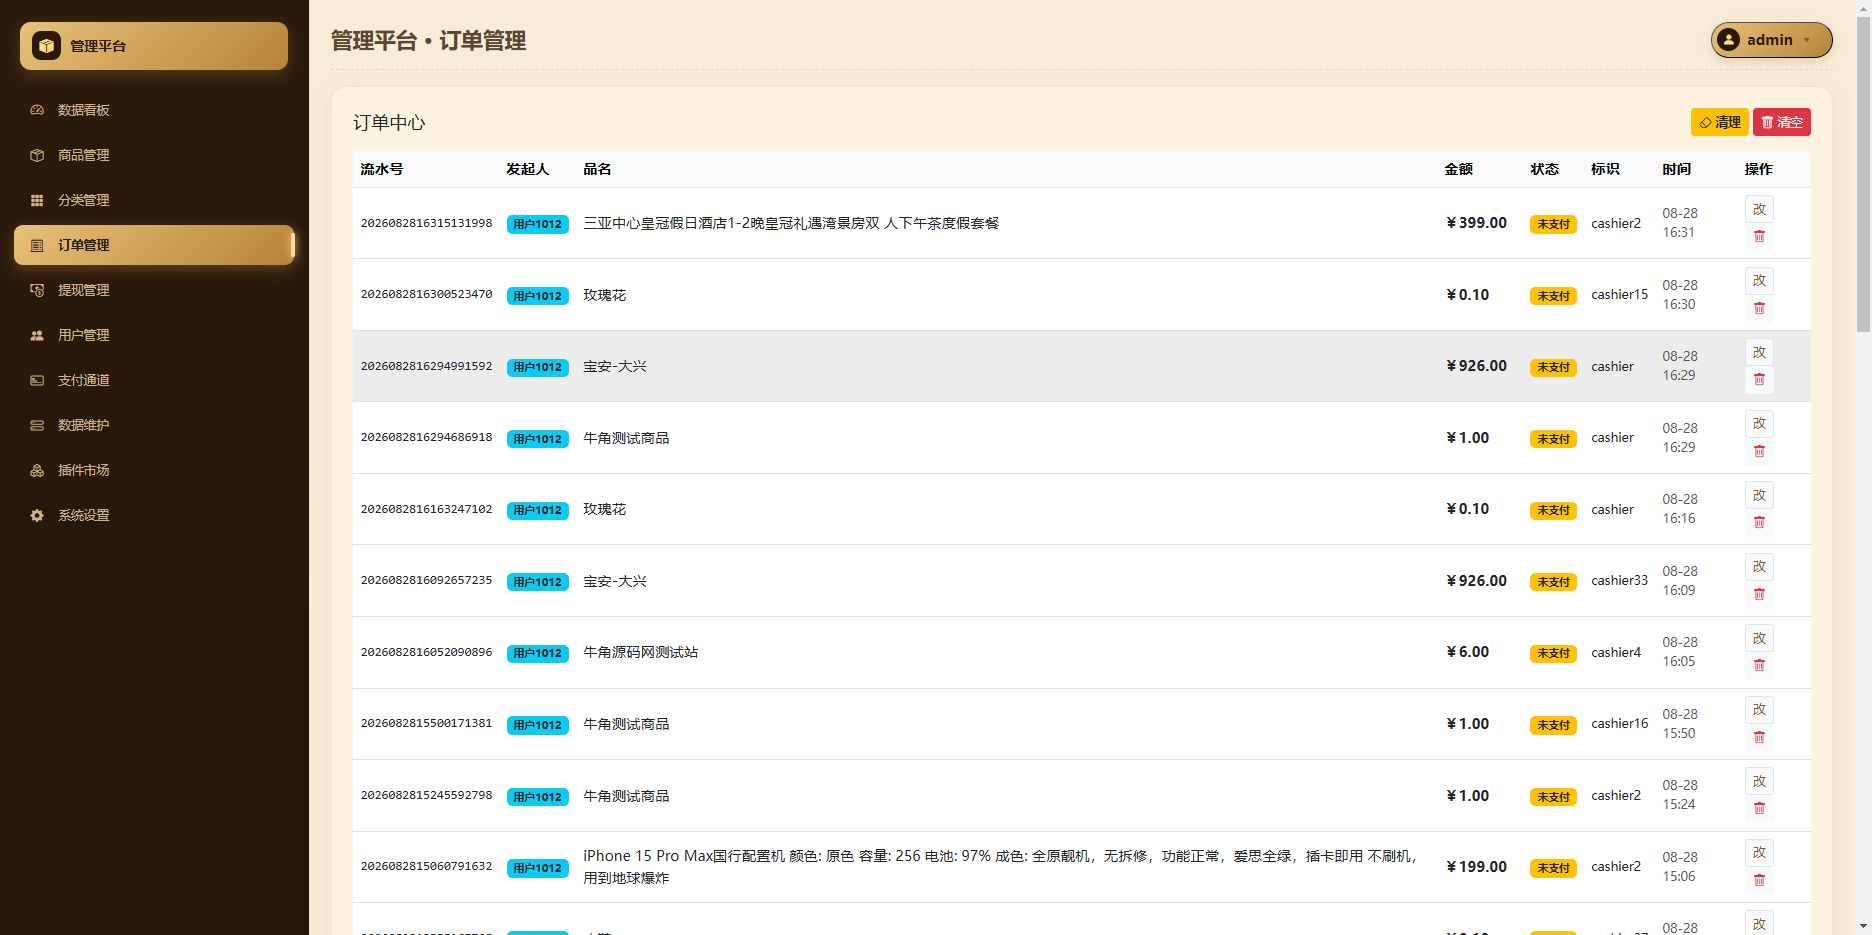Edit the 16:29 牛角测试商品 order
Image resolution: width=1872 pixels, height=935 pixels.
coord(1759,423)
